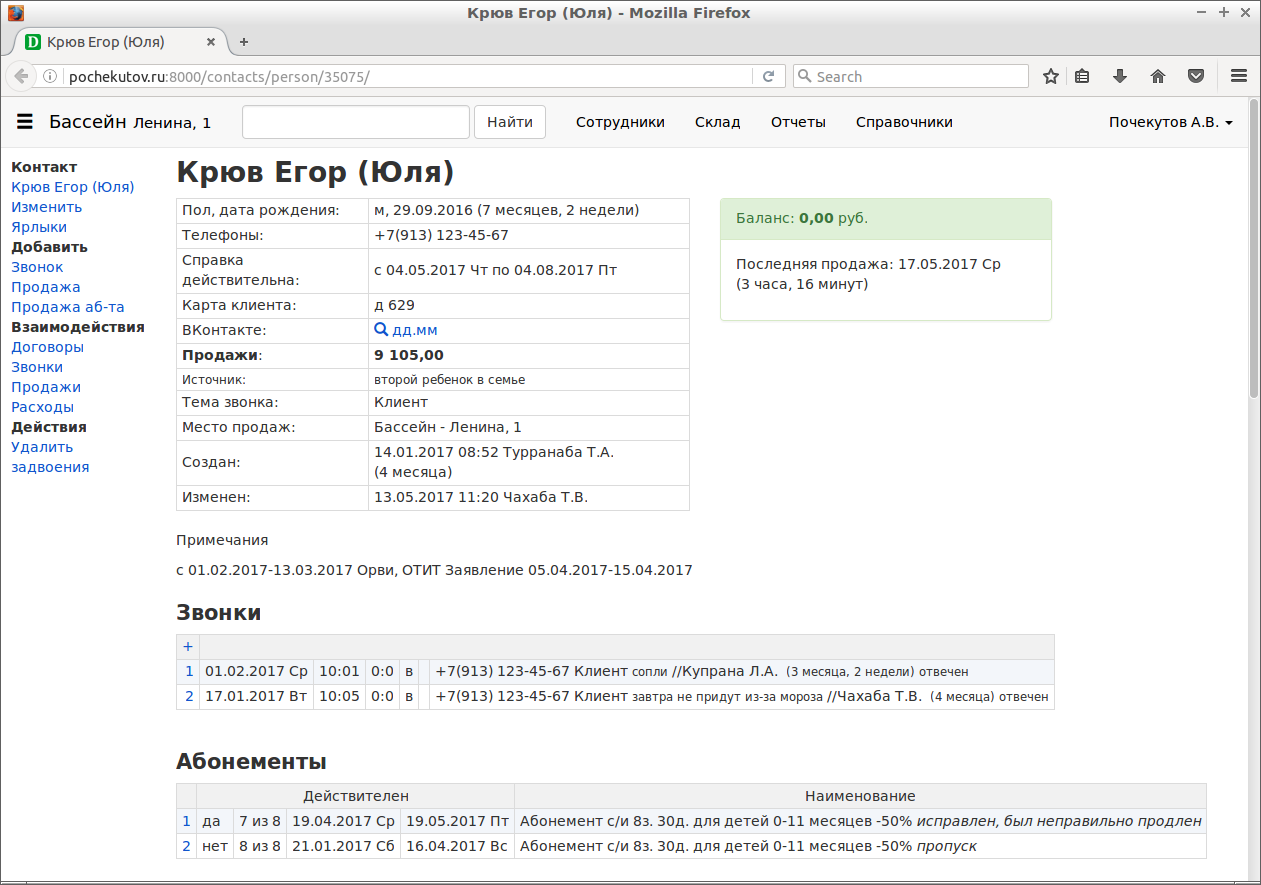Click the 9 105,00 sales total
The height and width of the screenshot is (885, 1261).
click(409, 355)
